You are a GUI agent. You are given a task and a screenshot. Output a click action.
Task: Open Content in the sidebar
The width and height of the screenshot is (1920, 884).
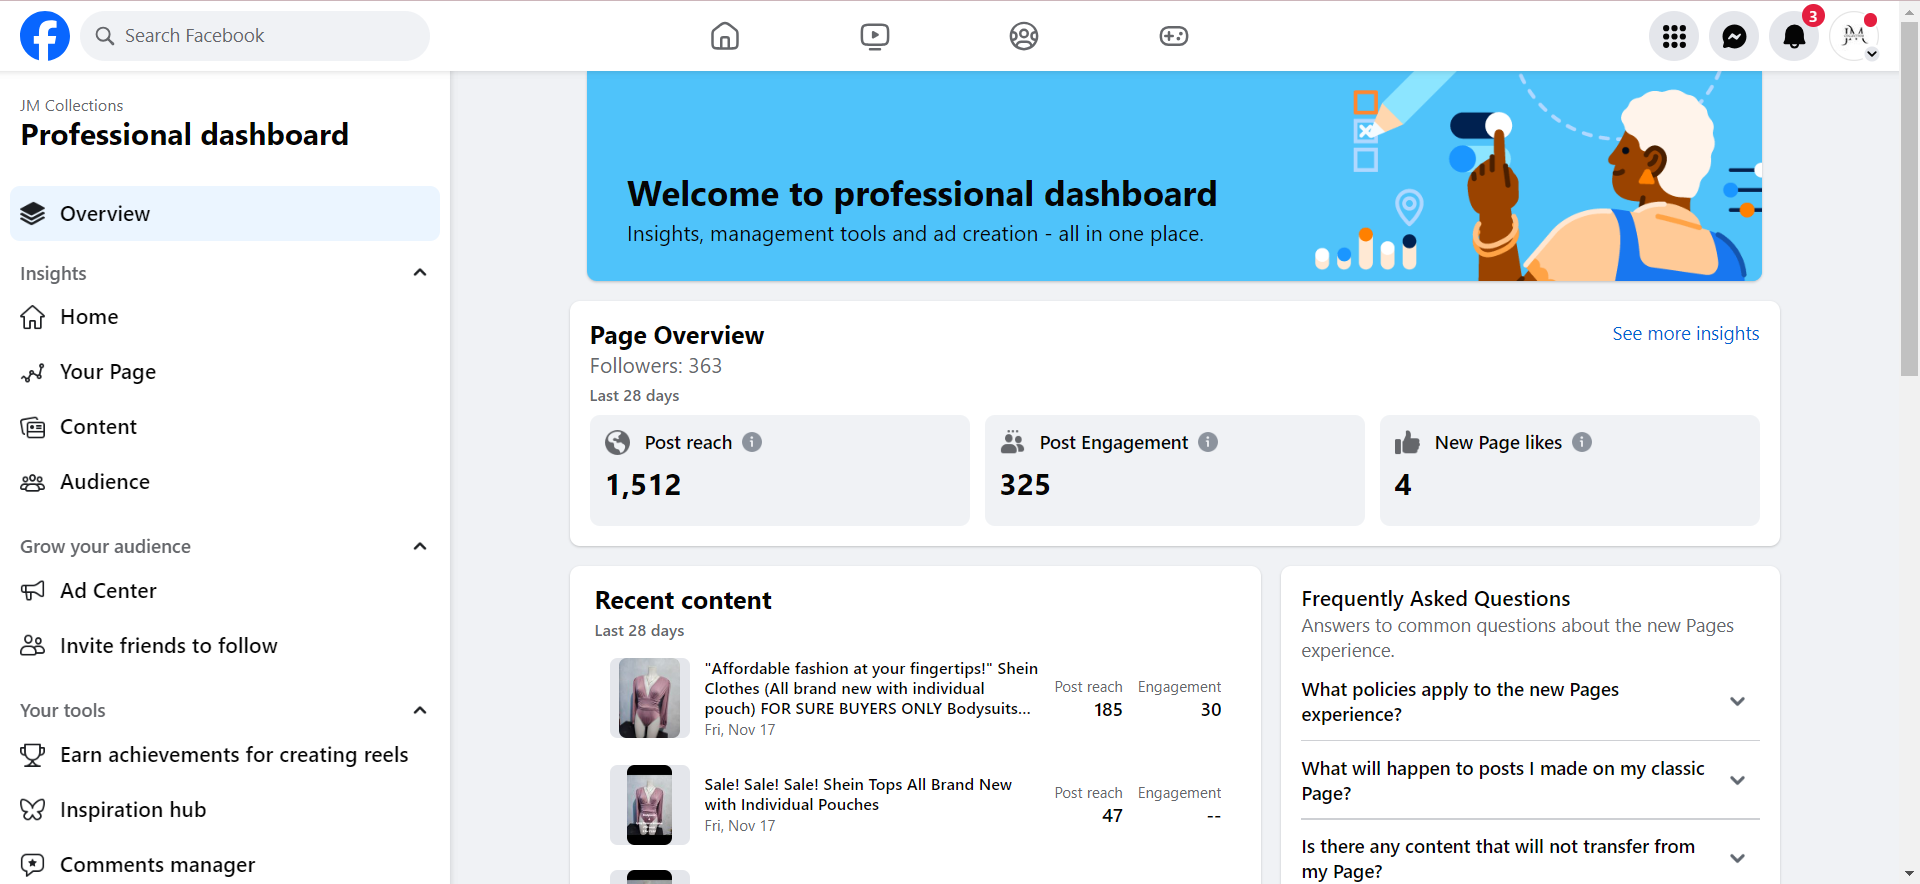225,427
